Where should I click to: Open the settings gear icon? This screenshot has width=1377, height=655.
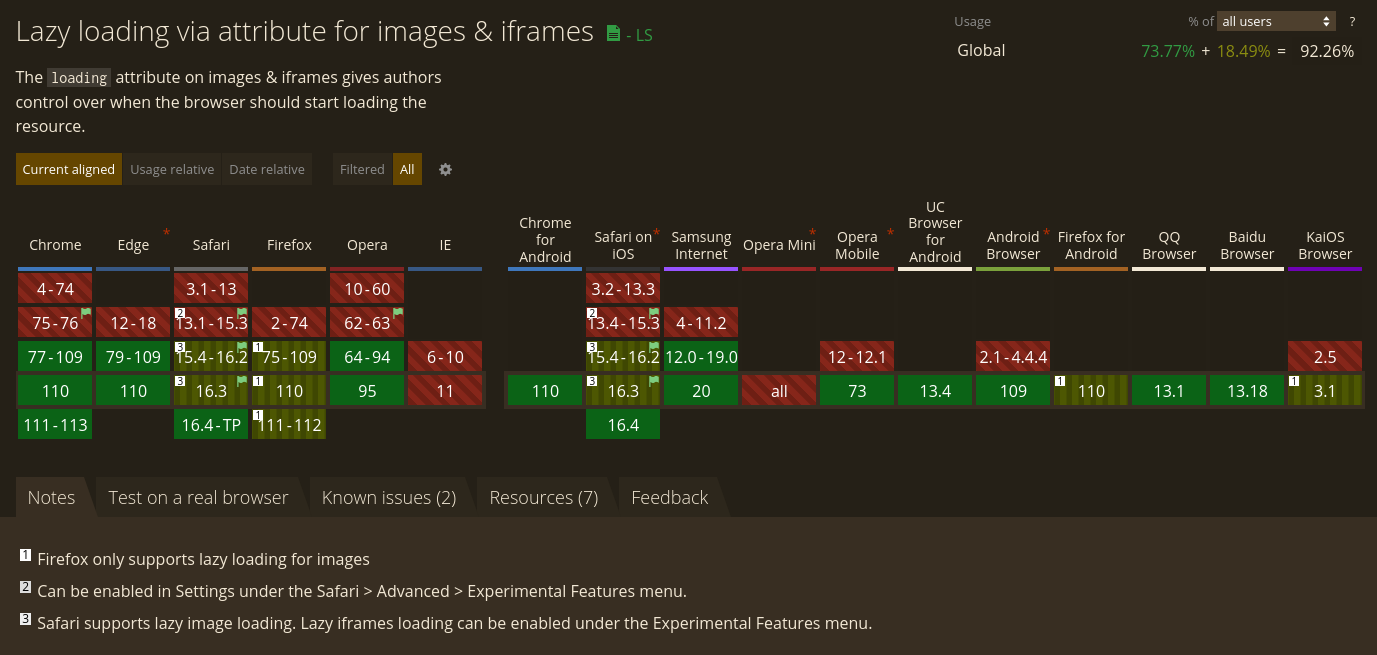[446, 169]
